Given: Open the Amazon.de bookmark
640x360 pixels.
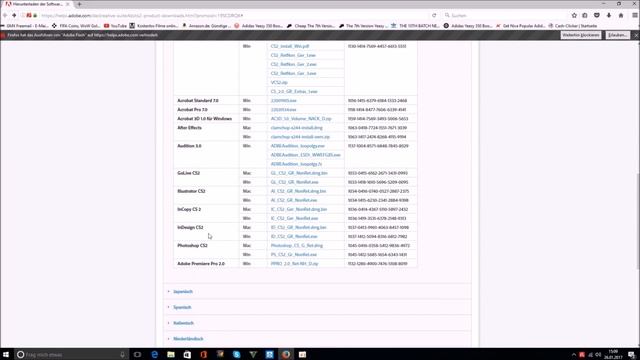Looking at the screenshot, I should [207, 26].
